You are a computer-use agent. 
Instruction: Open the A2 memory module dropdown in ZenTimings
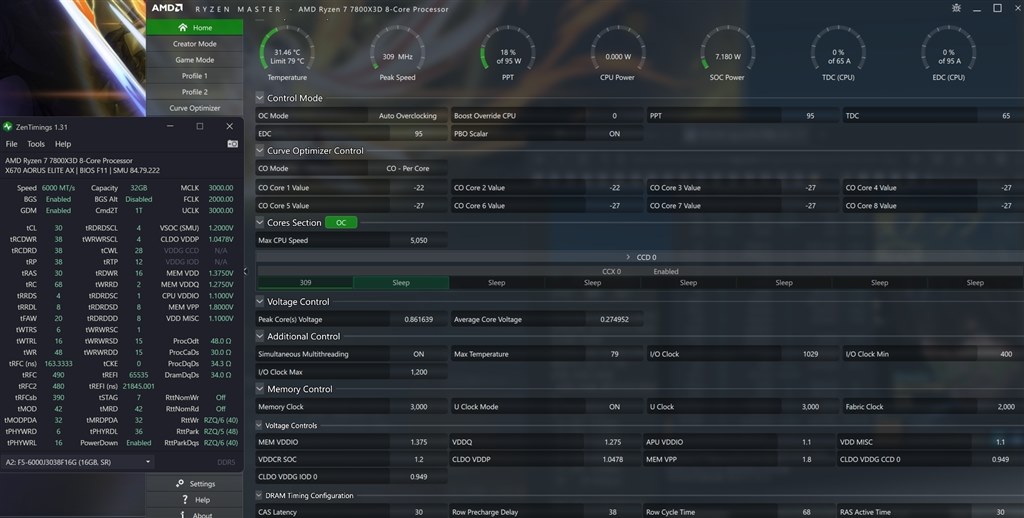pyautogui.click(x=77, y=462)
